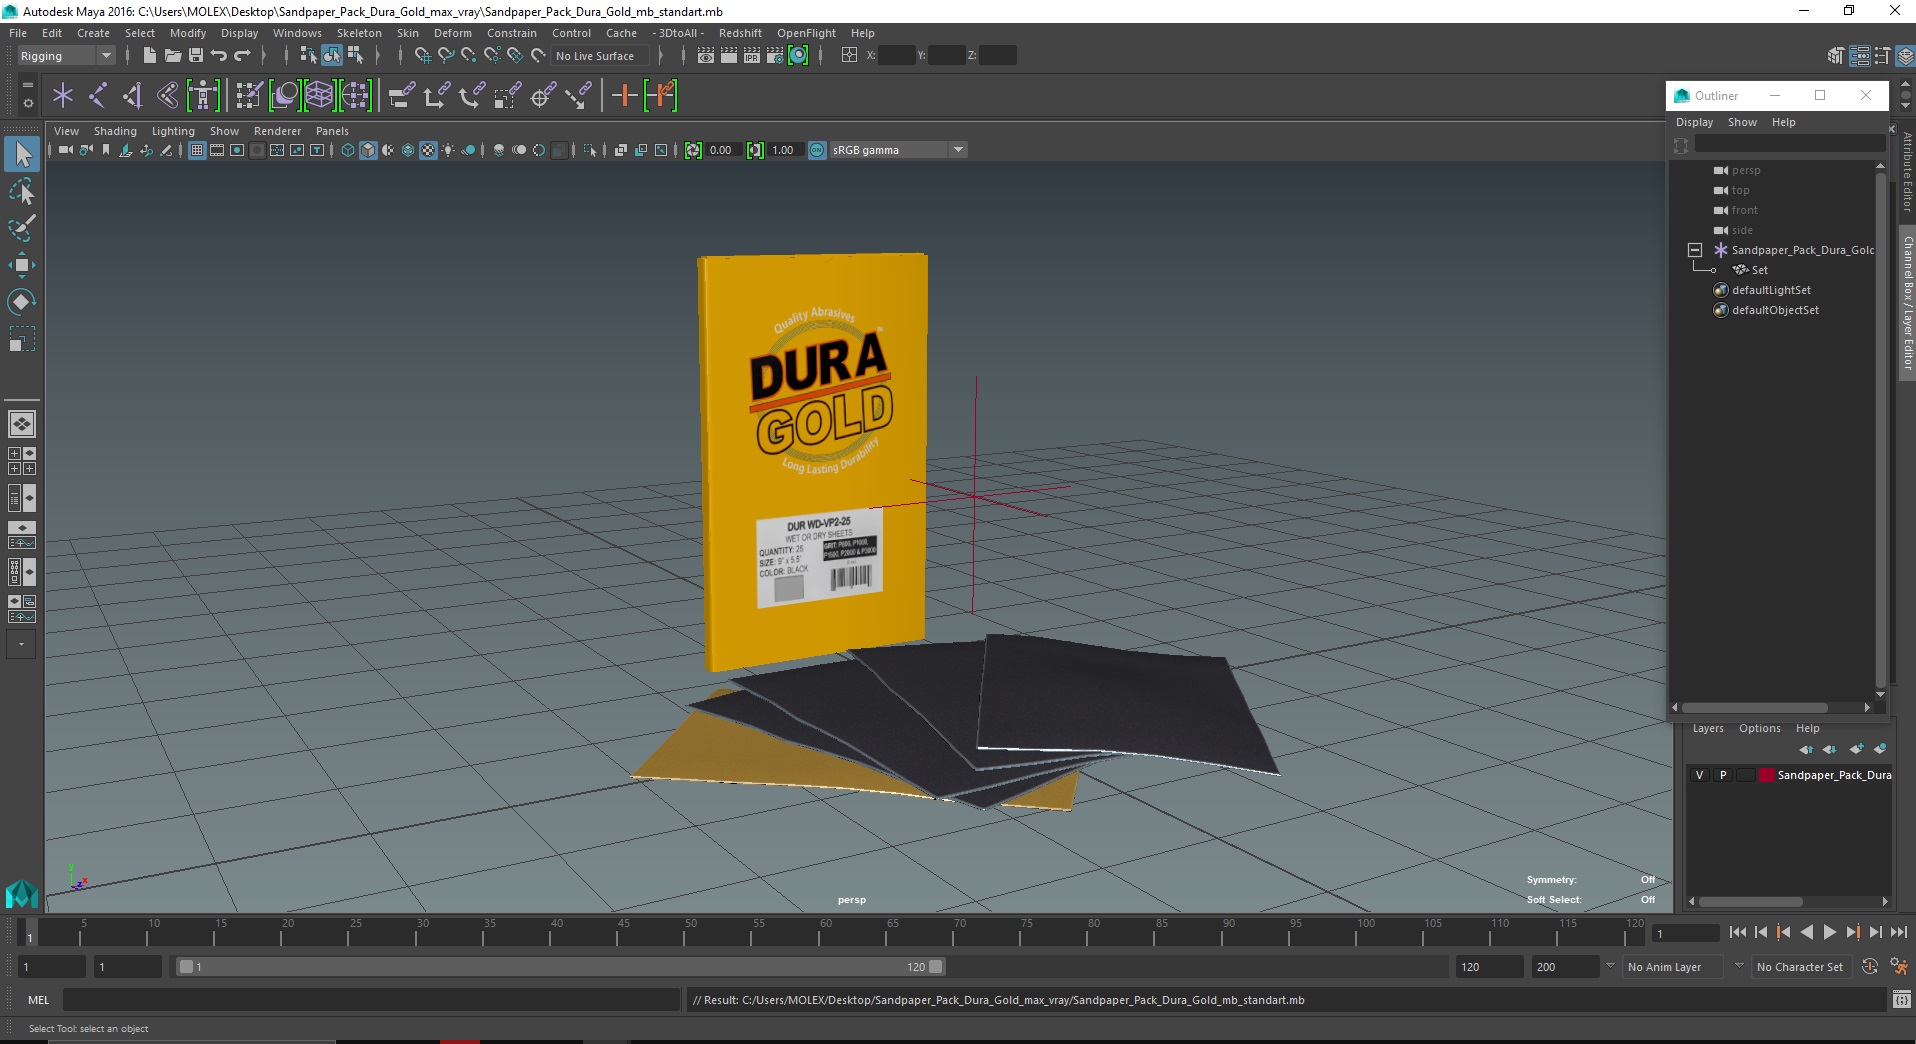Toggle Textured display checker icon
Screen dimensions: 1916x1044
pos(428,150)
